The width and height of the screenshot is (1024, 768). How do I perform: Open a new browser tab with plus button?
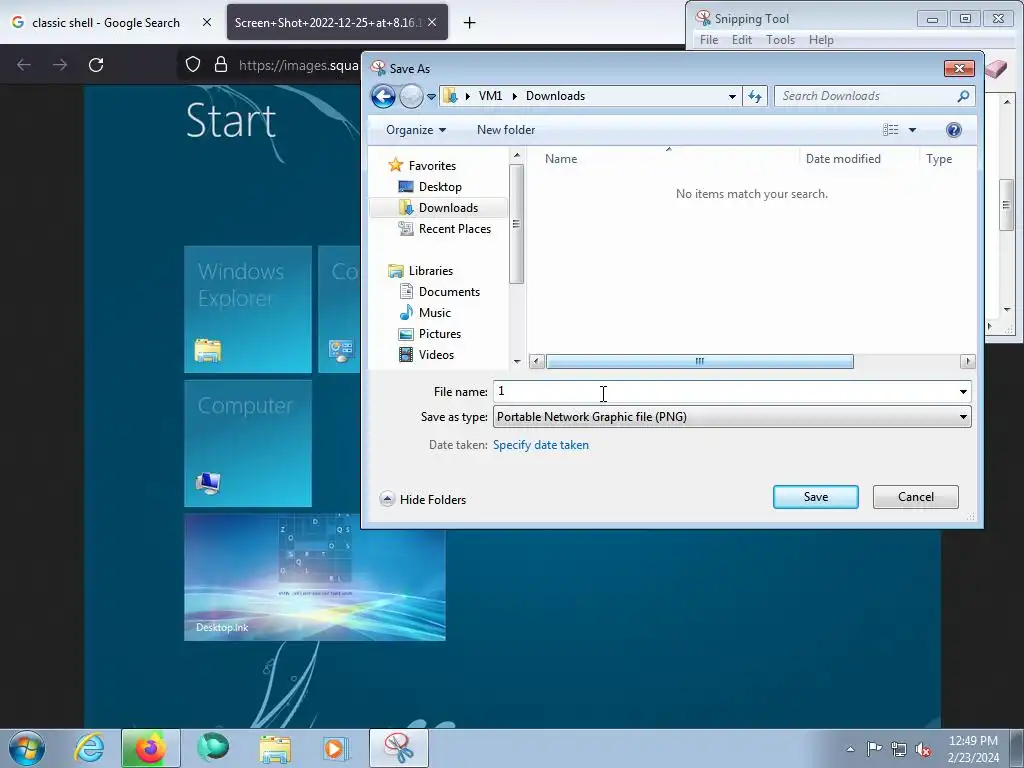click(x=469, y=23)
